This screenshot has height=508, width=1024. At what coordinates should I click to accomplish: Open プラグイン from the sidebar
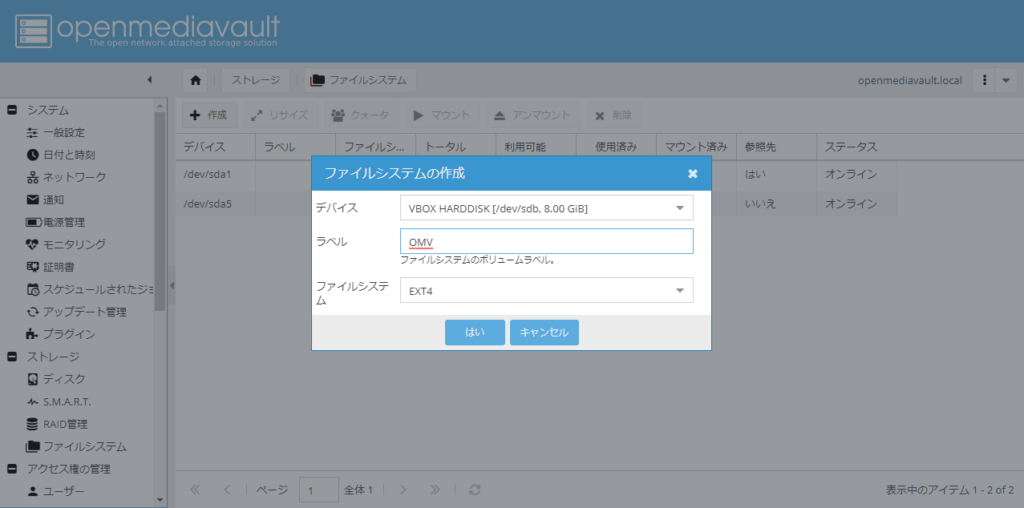click(68, 334)
